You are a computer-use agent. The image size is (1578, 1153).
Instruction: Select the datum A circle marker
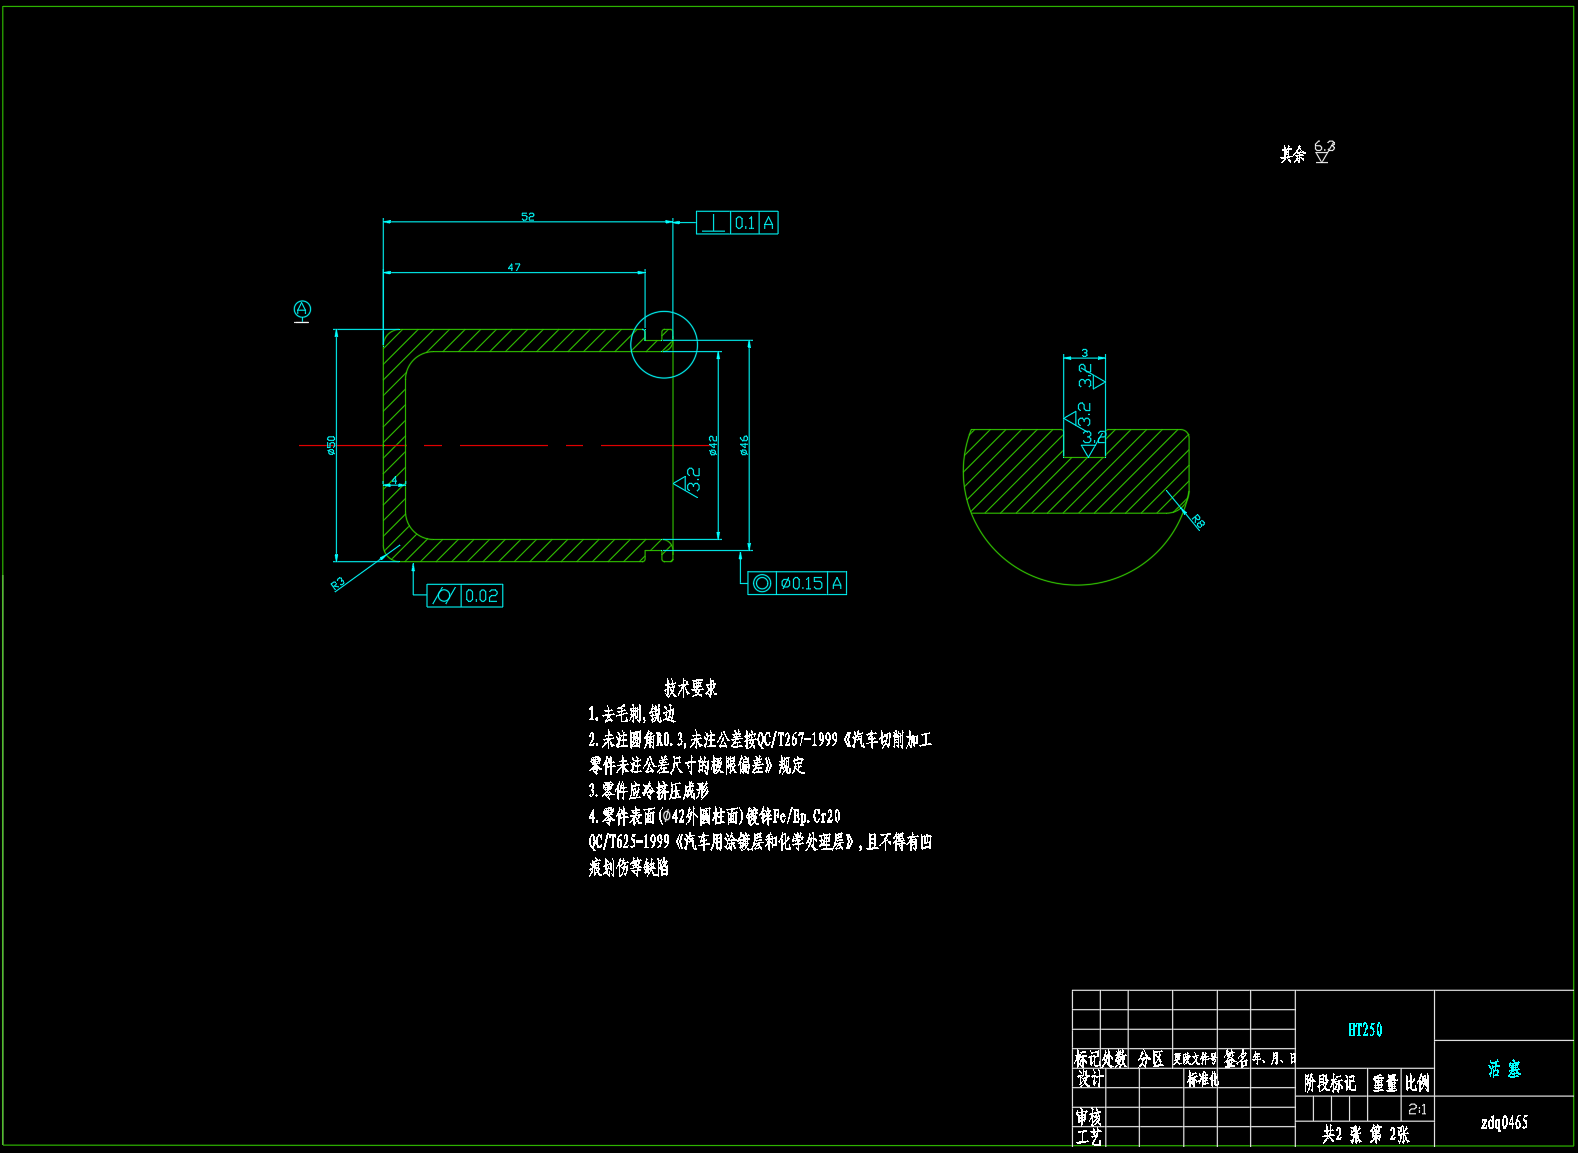(302, 310)
